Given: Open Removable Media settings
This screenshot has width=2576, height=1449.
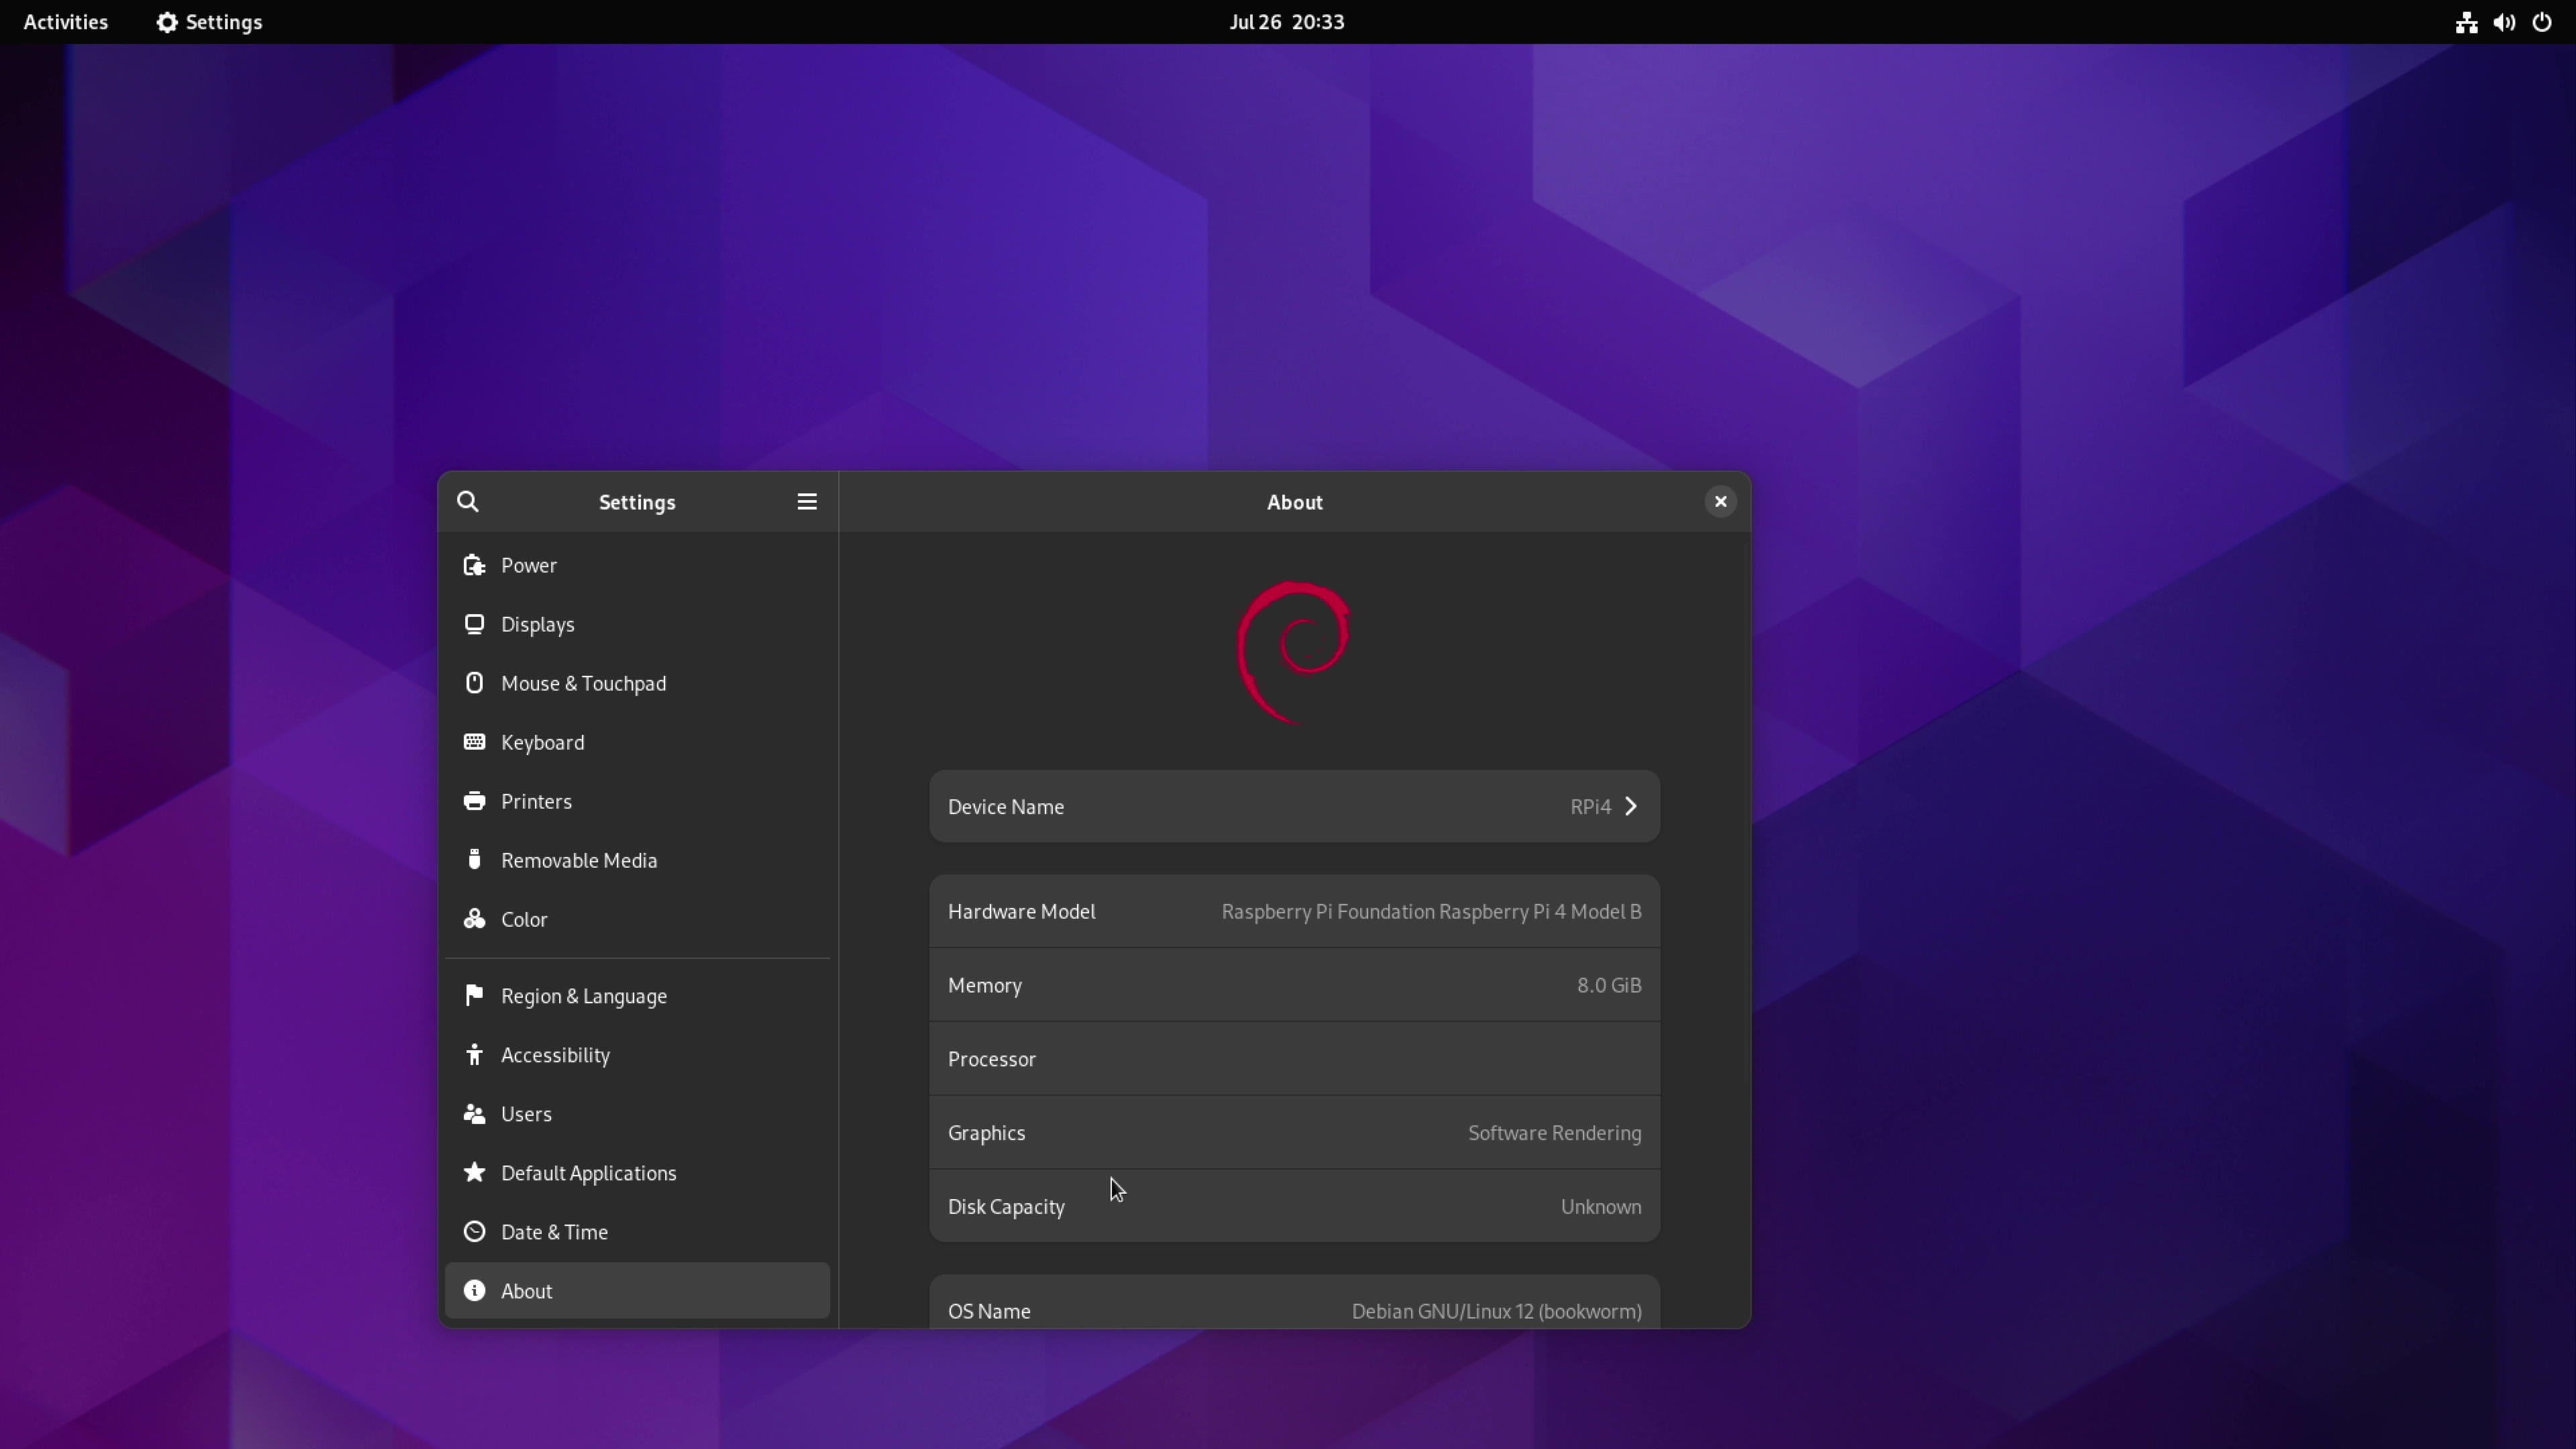Looking at the screenshot, I should click(637, 860).
